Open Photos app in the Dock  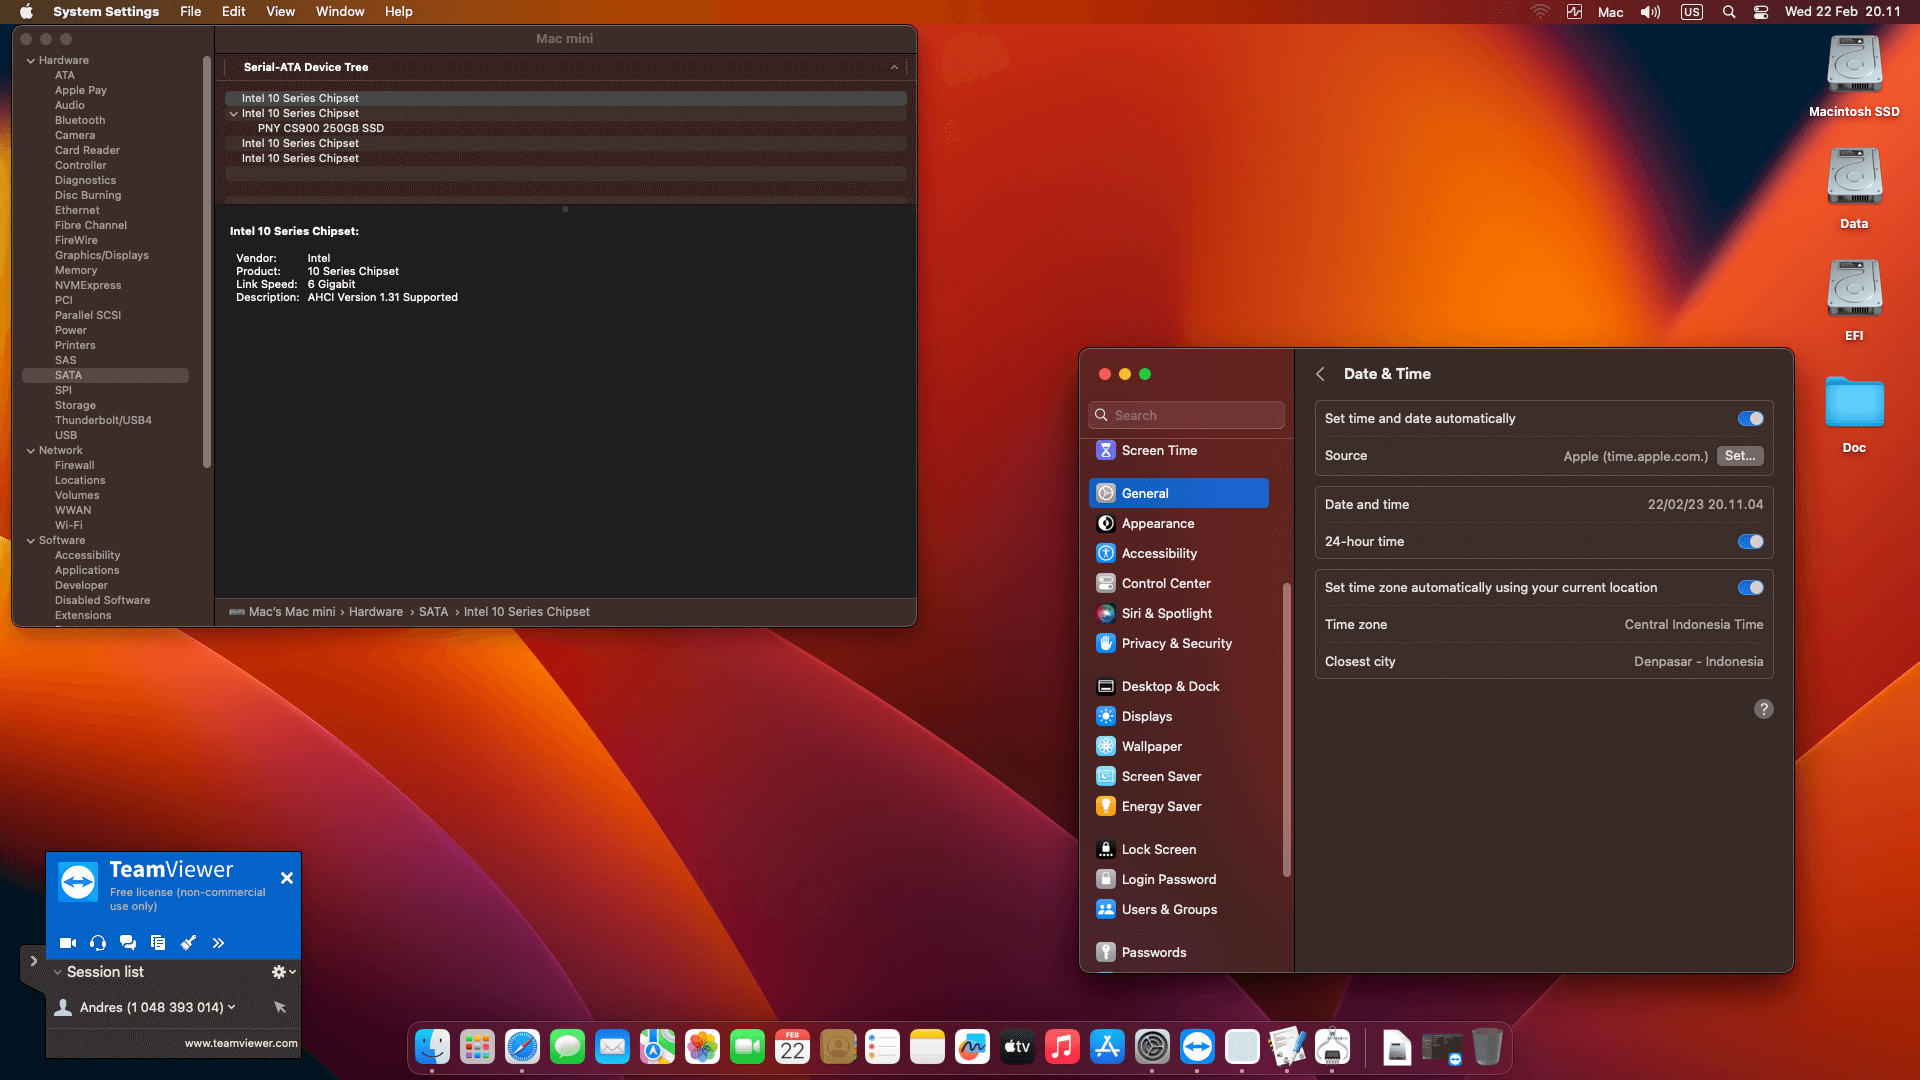pyautogui.click(x=702, y=1047)
